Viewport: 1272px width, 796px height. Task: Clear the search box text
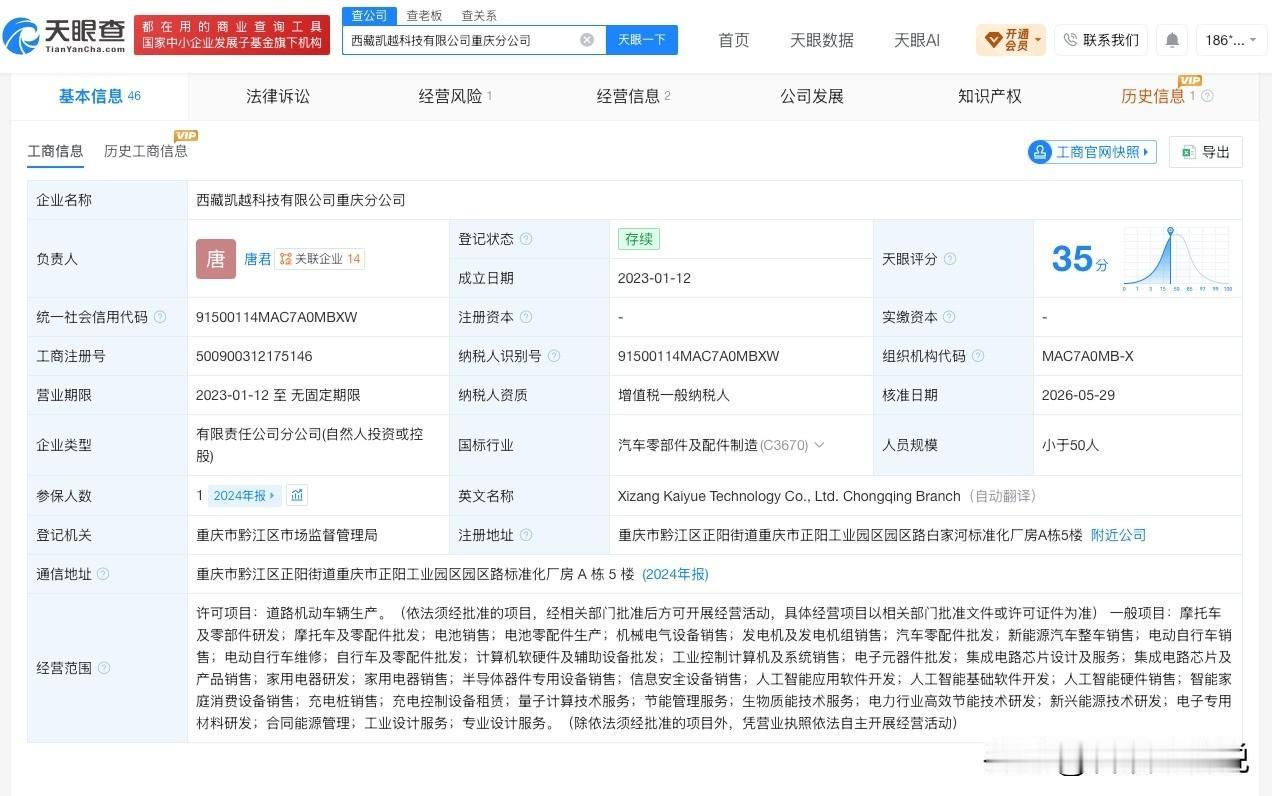tap(587, 40)
